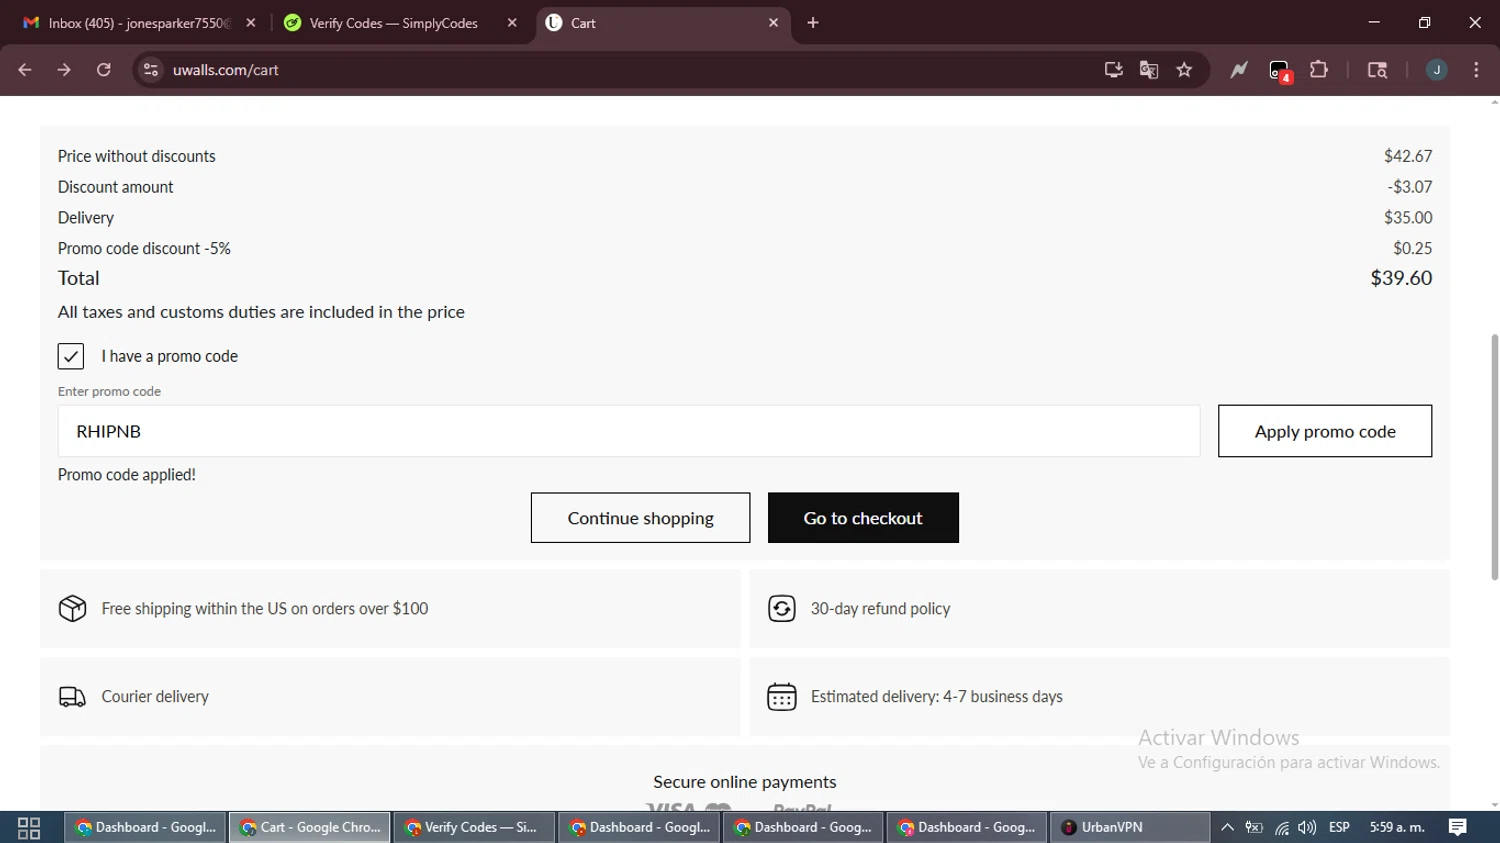Screen dimensions: 1500x843
Task: Open the battery status tray icon
Action: click(x=1254, y=828)
